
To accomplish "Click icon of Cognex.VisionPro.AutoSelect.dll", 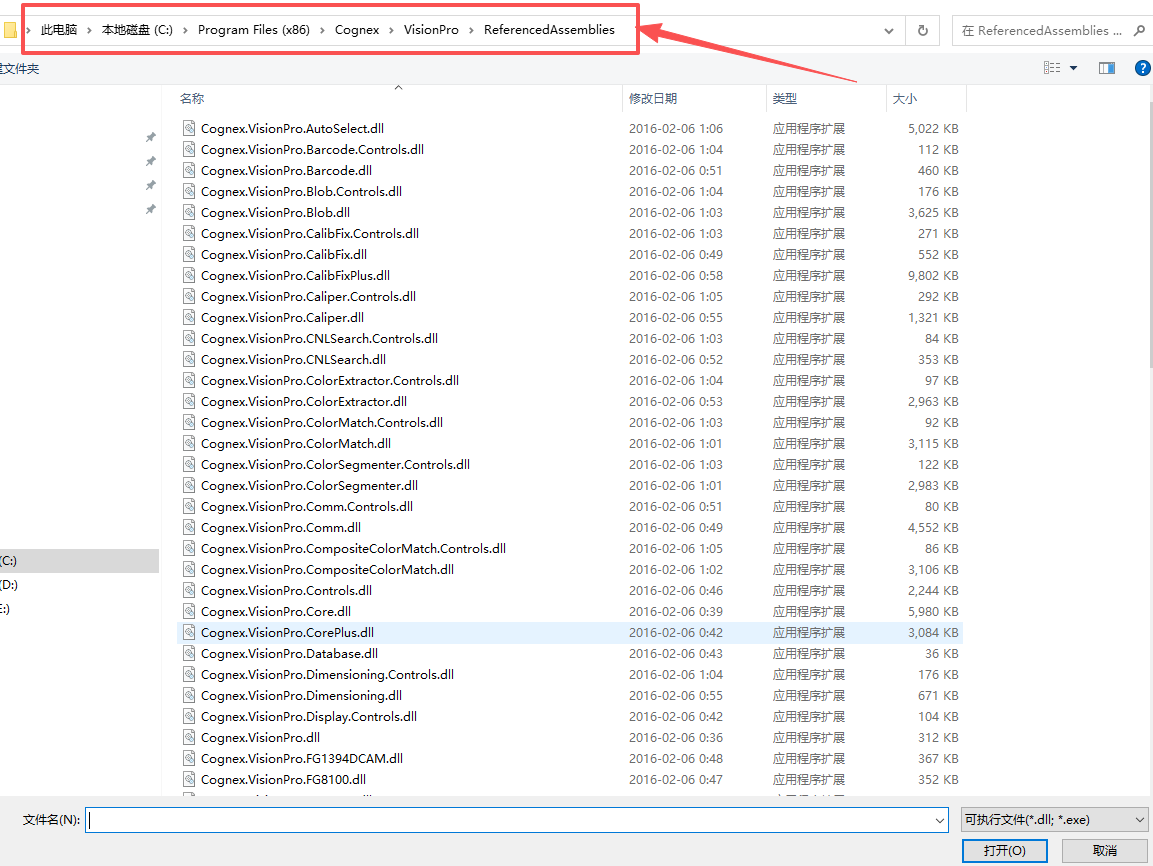I will tap(189, 128).
